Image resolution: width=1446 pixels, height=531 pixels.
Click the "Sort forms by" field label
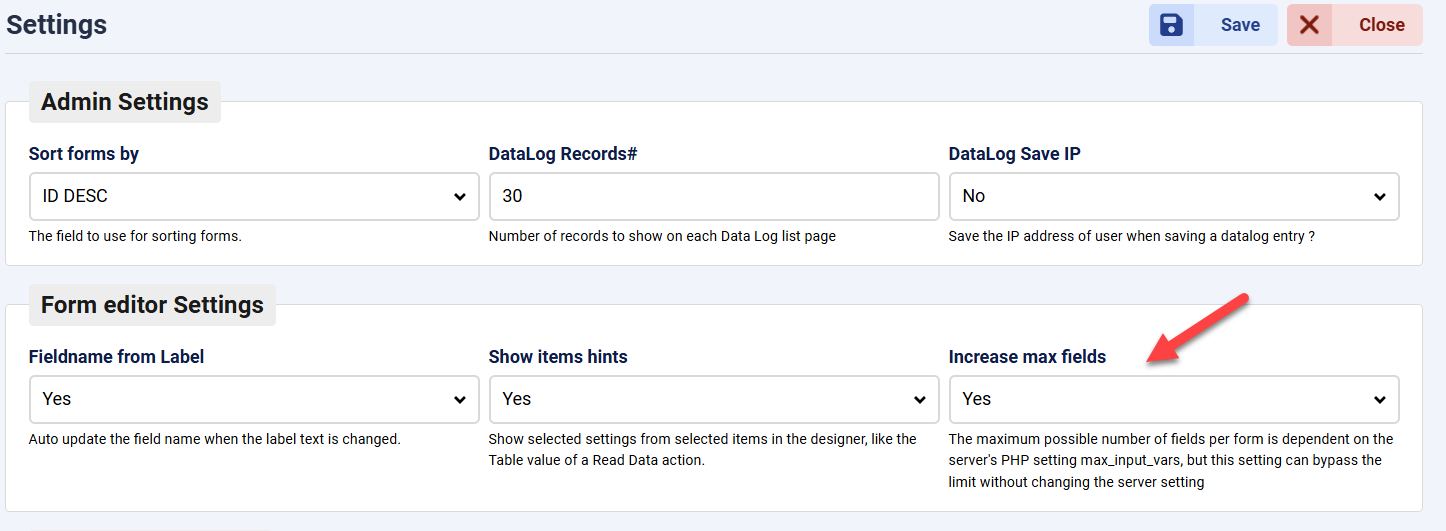click(84, 154)
